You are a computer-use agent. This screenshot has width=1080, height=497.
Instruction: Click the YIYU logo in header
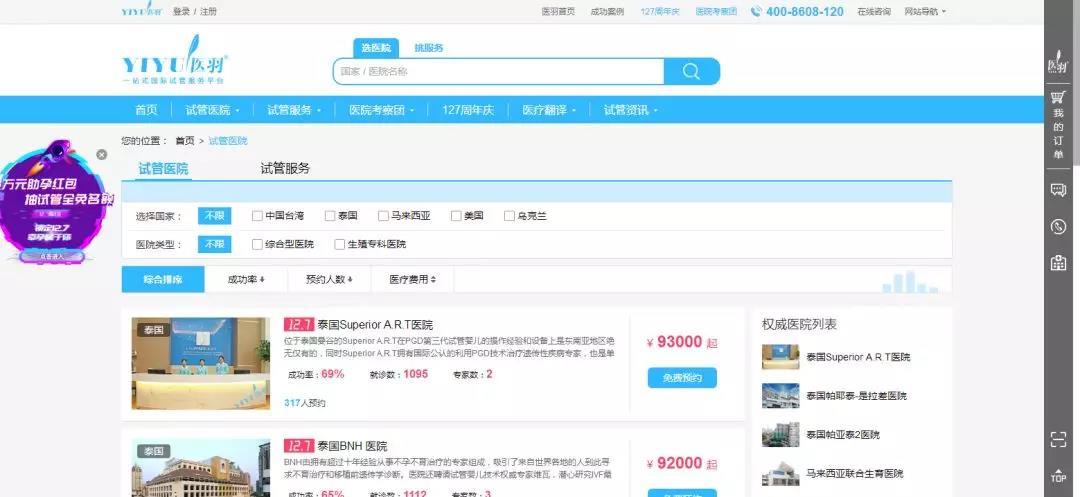point(175,67)
